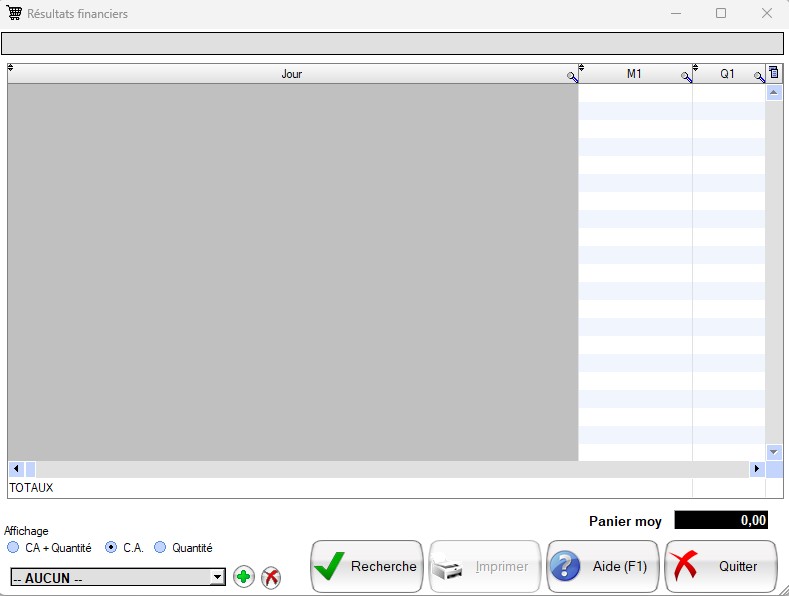Screen dimensions: 789x596
Task: Click the green plus add icon
Action: (243, 577)
